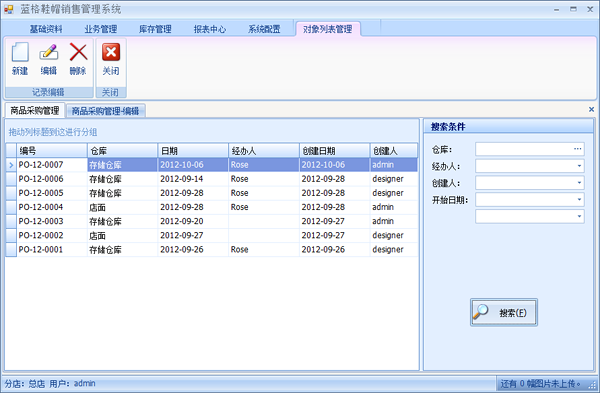This screenshot has height=393, width=600.
Task: Click the magnifier 搜索(F) search button
Action: (x=504, y=312)
